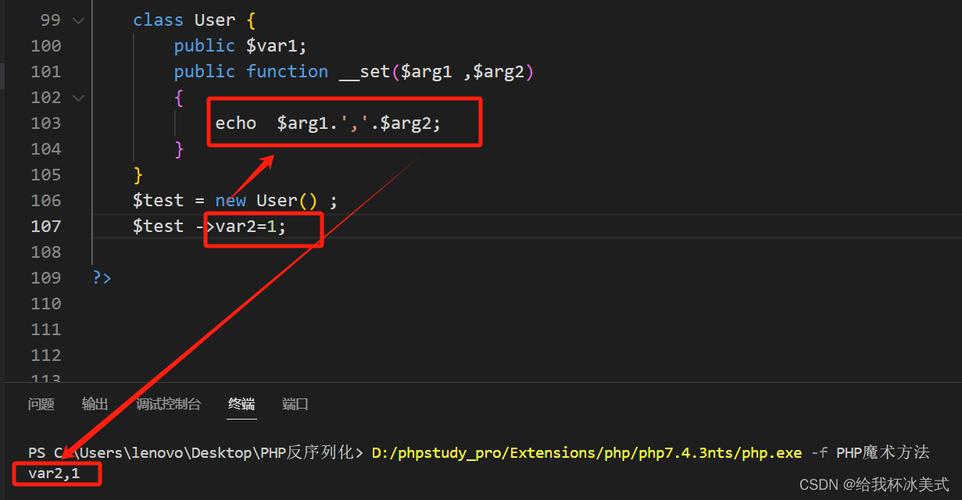962x500 pixels.
Task: Click line number 107 in the gutter
Action: [x=46, y=226]
